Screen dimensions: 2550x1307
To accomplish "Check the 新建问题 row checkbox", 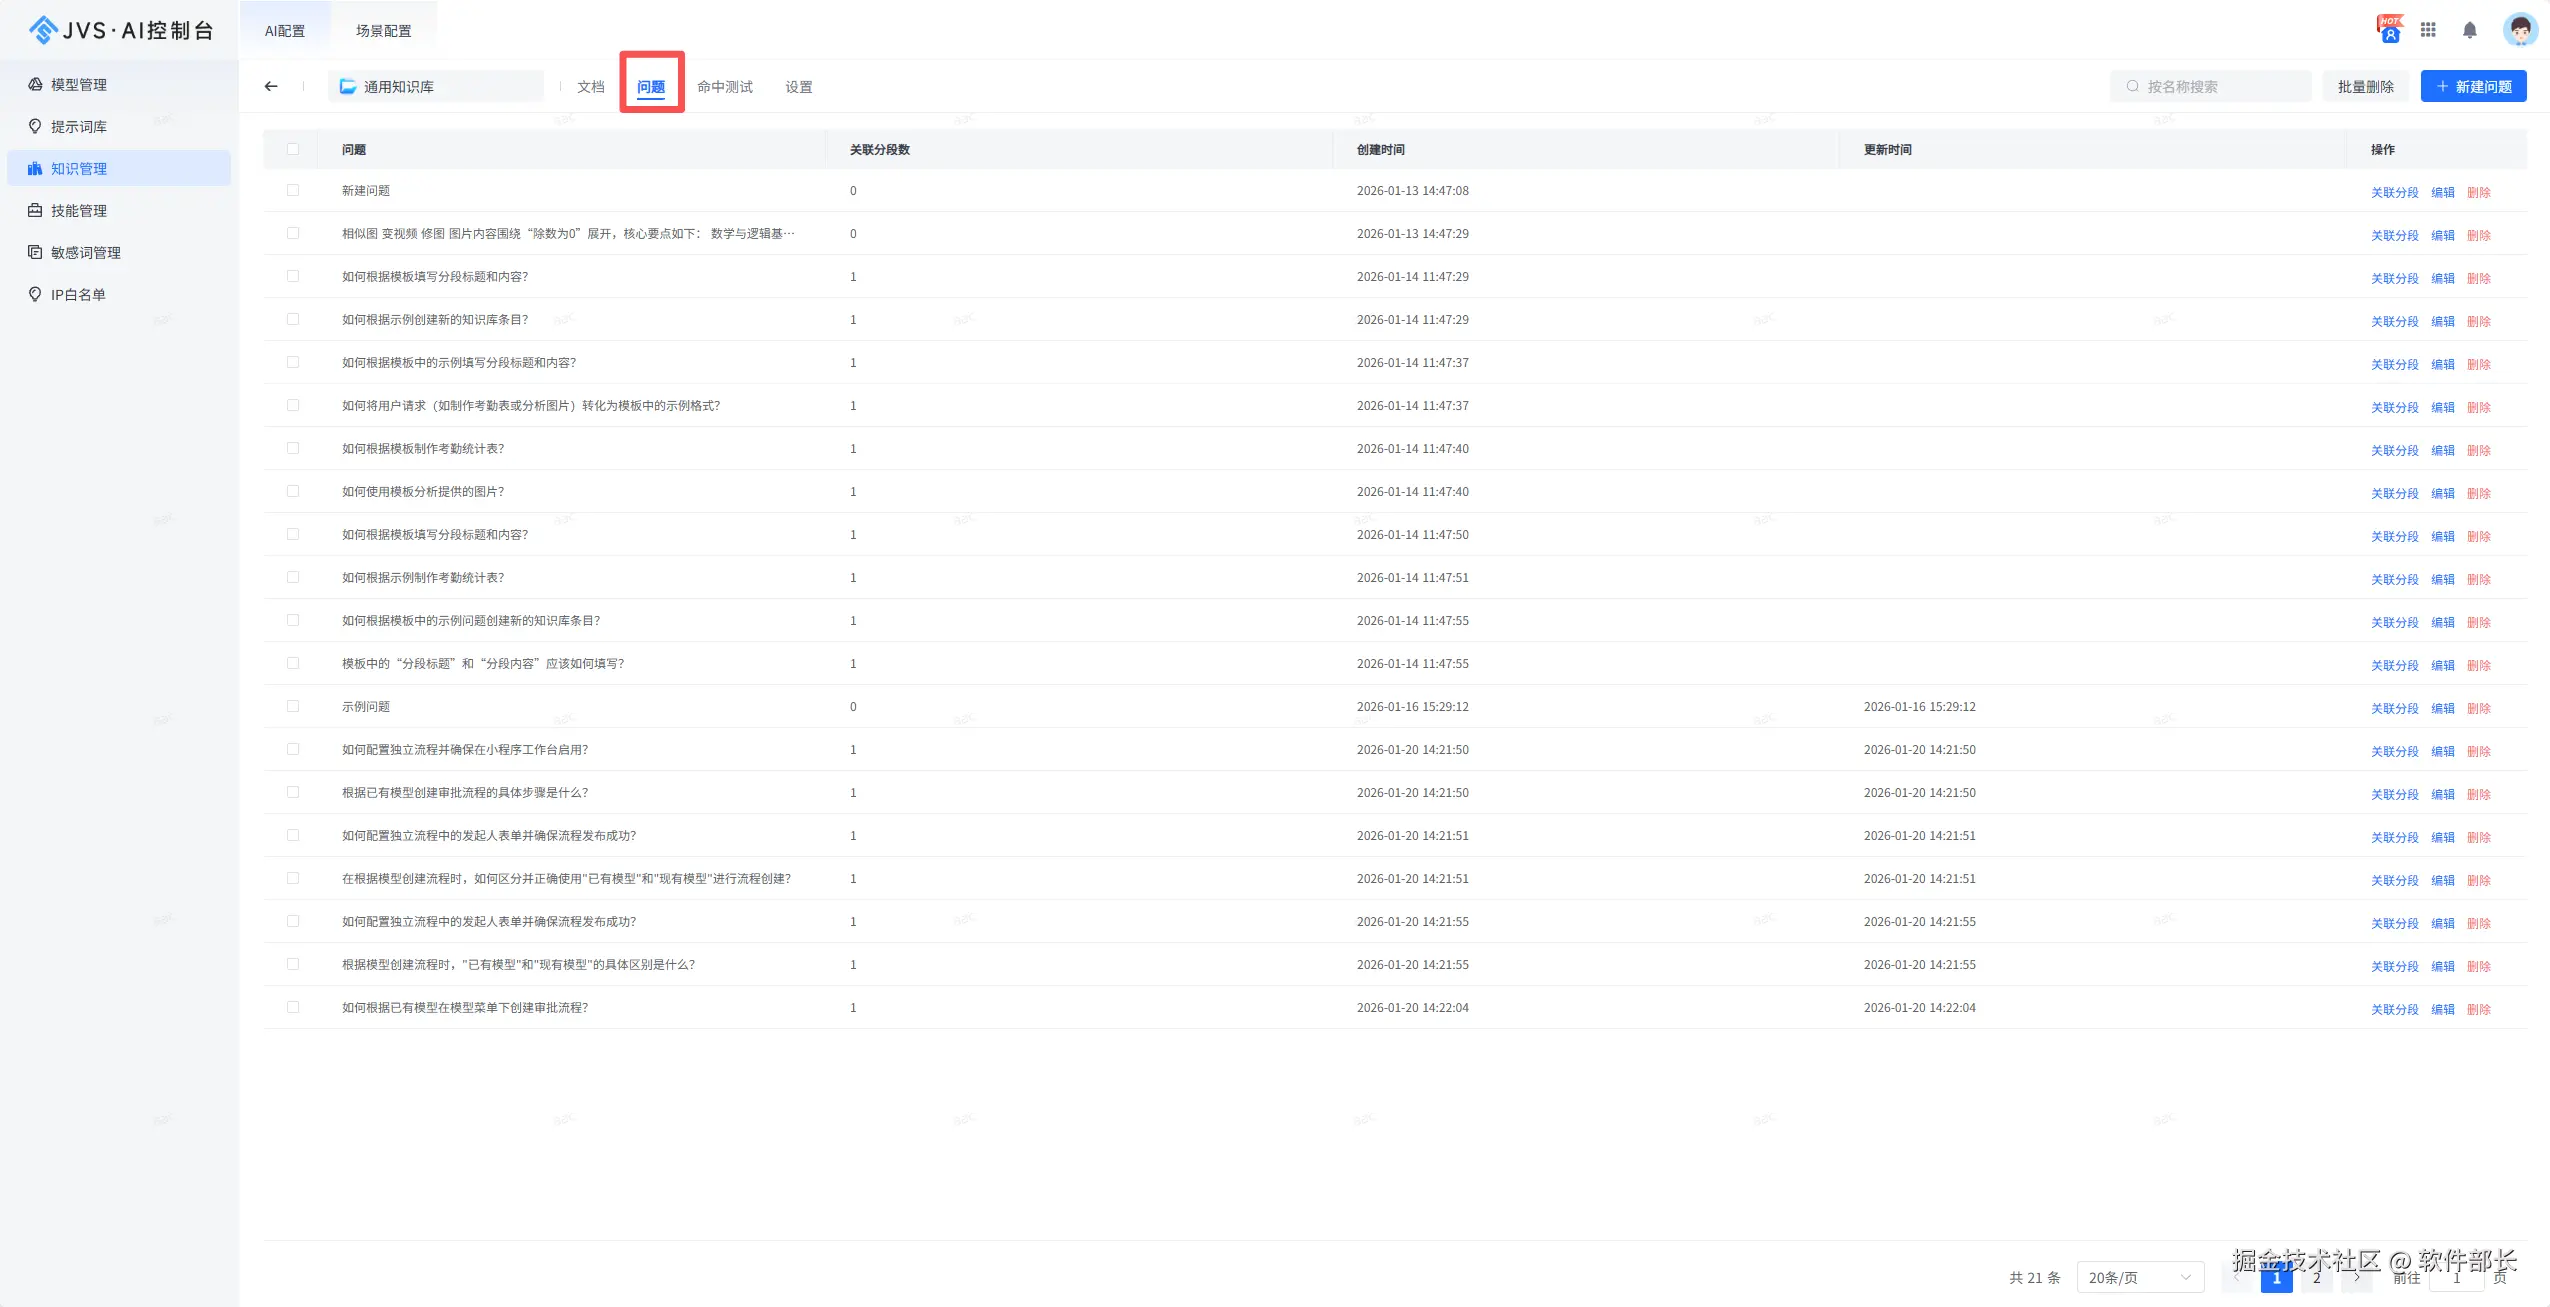I will [293, 190].
